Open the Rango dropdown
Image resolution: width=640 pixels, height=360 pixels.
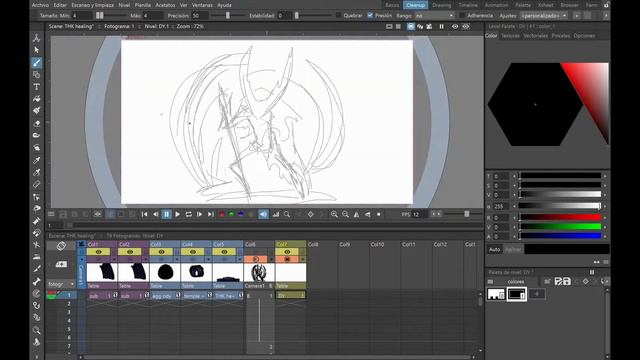click(x=434, y=16)
